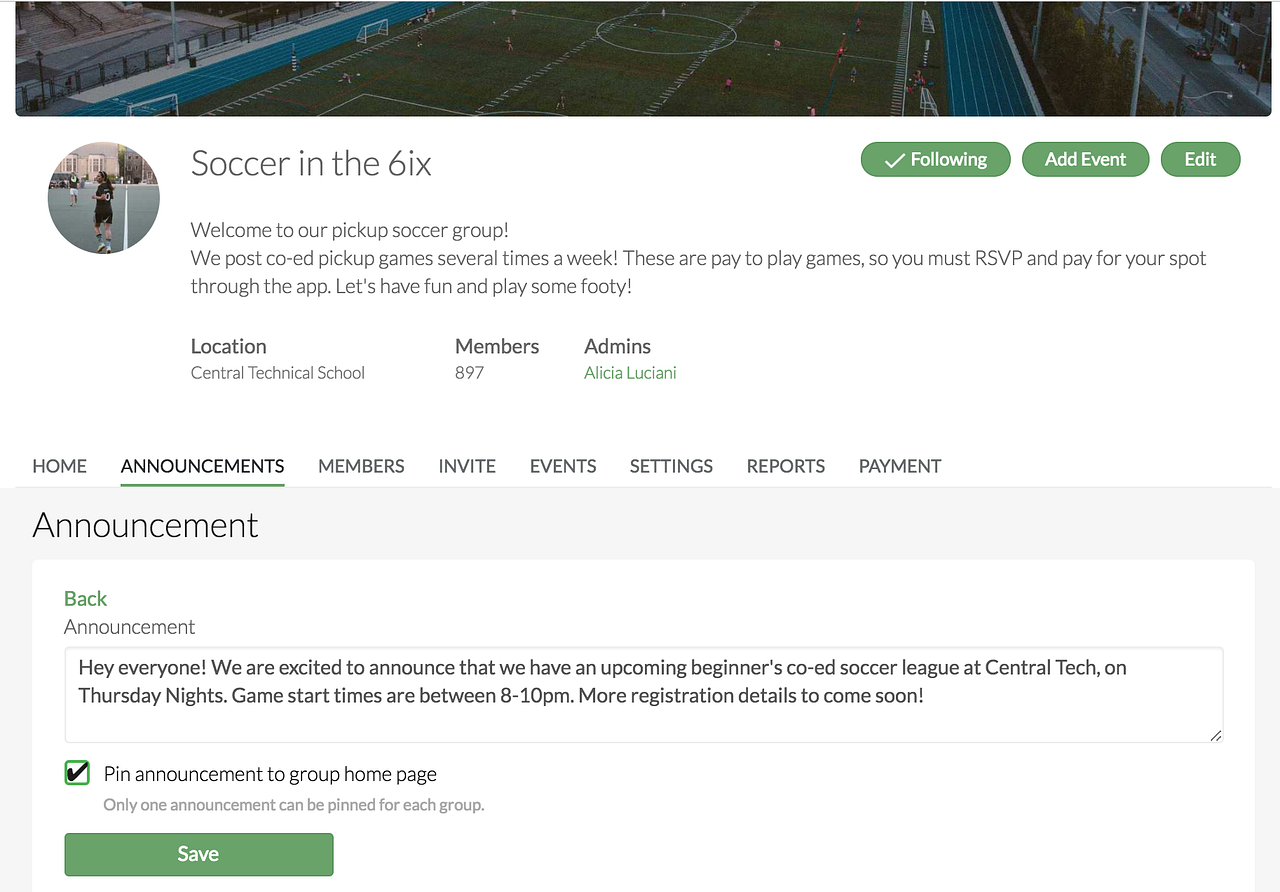
Task: Switch to the Home tab
Action: pyautogui.click(x=60, y=466)
